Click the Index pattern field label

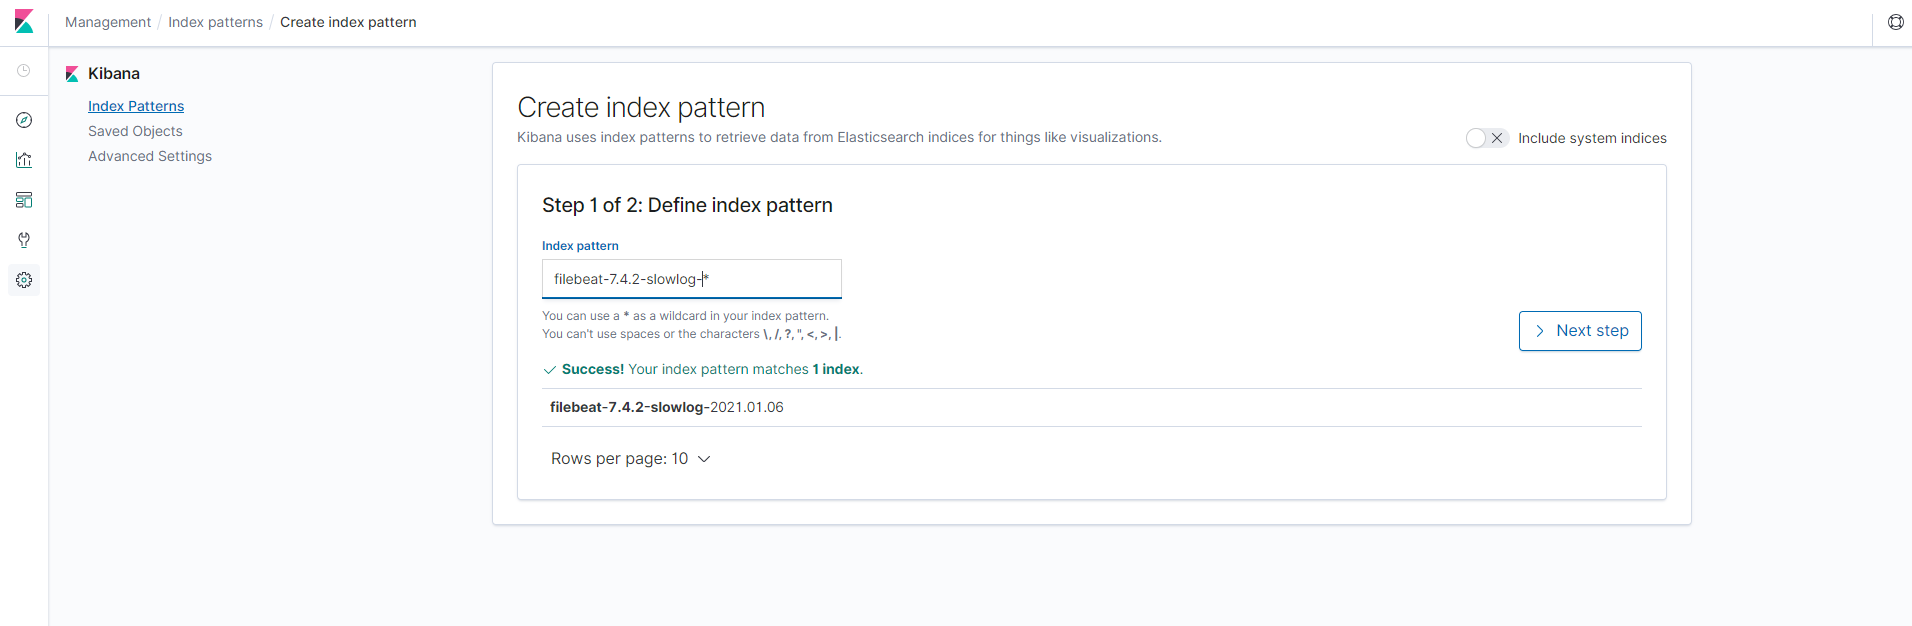point(580,246)
